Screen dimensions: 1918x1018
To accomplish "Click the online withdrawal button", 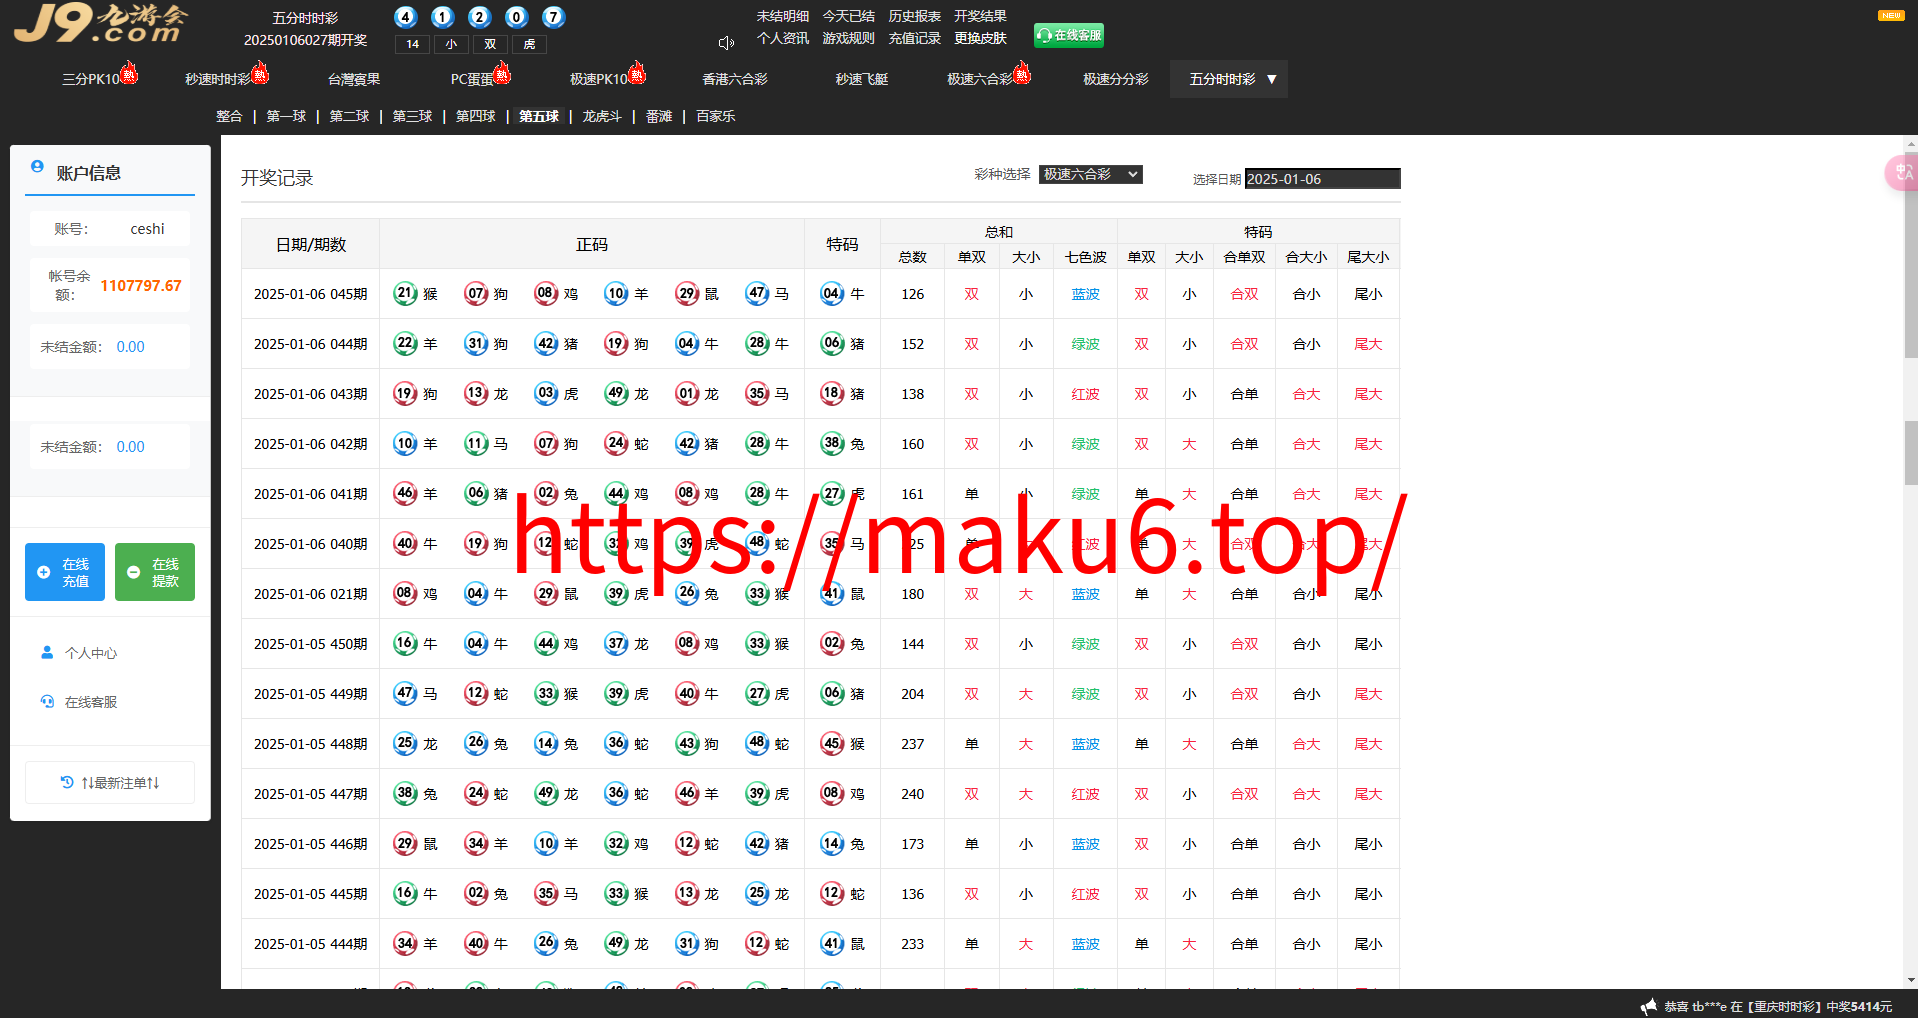I will tap(155, 572).
